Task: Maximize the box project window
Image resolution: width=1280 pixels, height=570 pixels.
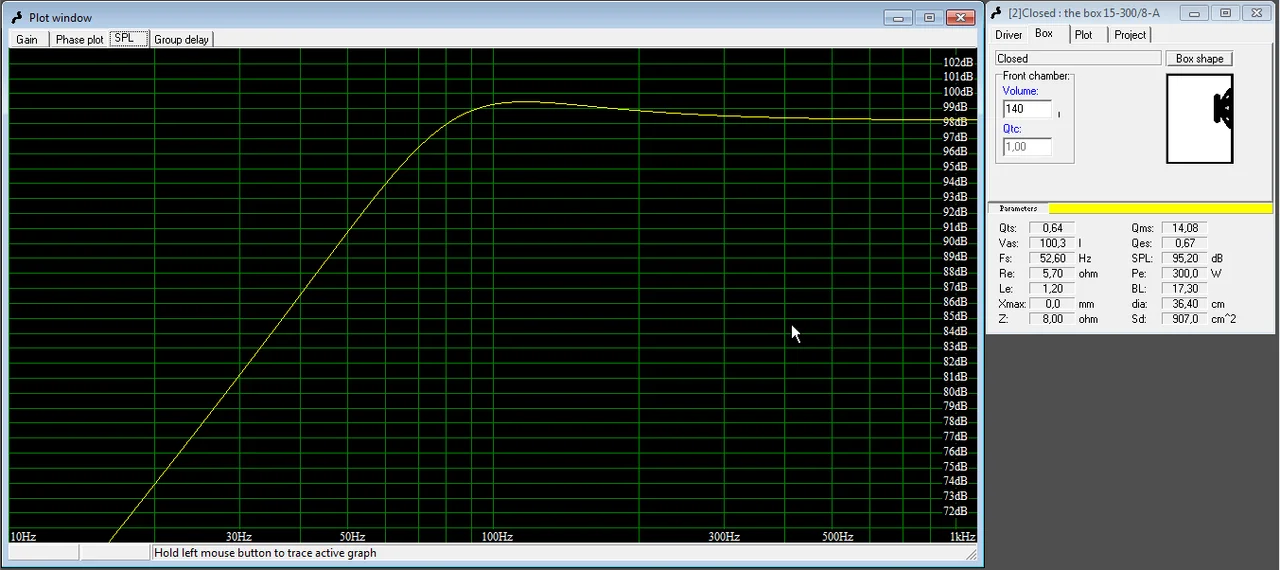Action: coord(1225,12)
